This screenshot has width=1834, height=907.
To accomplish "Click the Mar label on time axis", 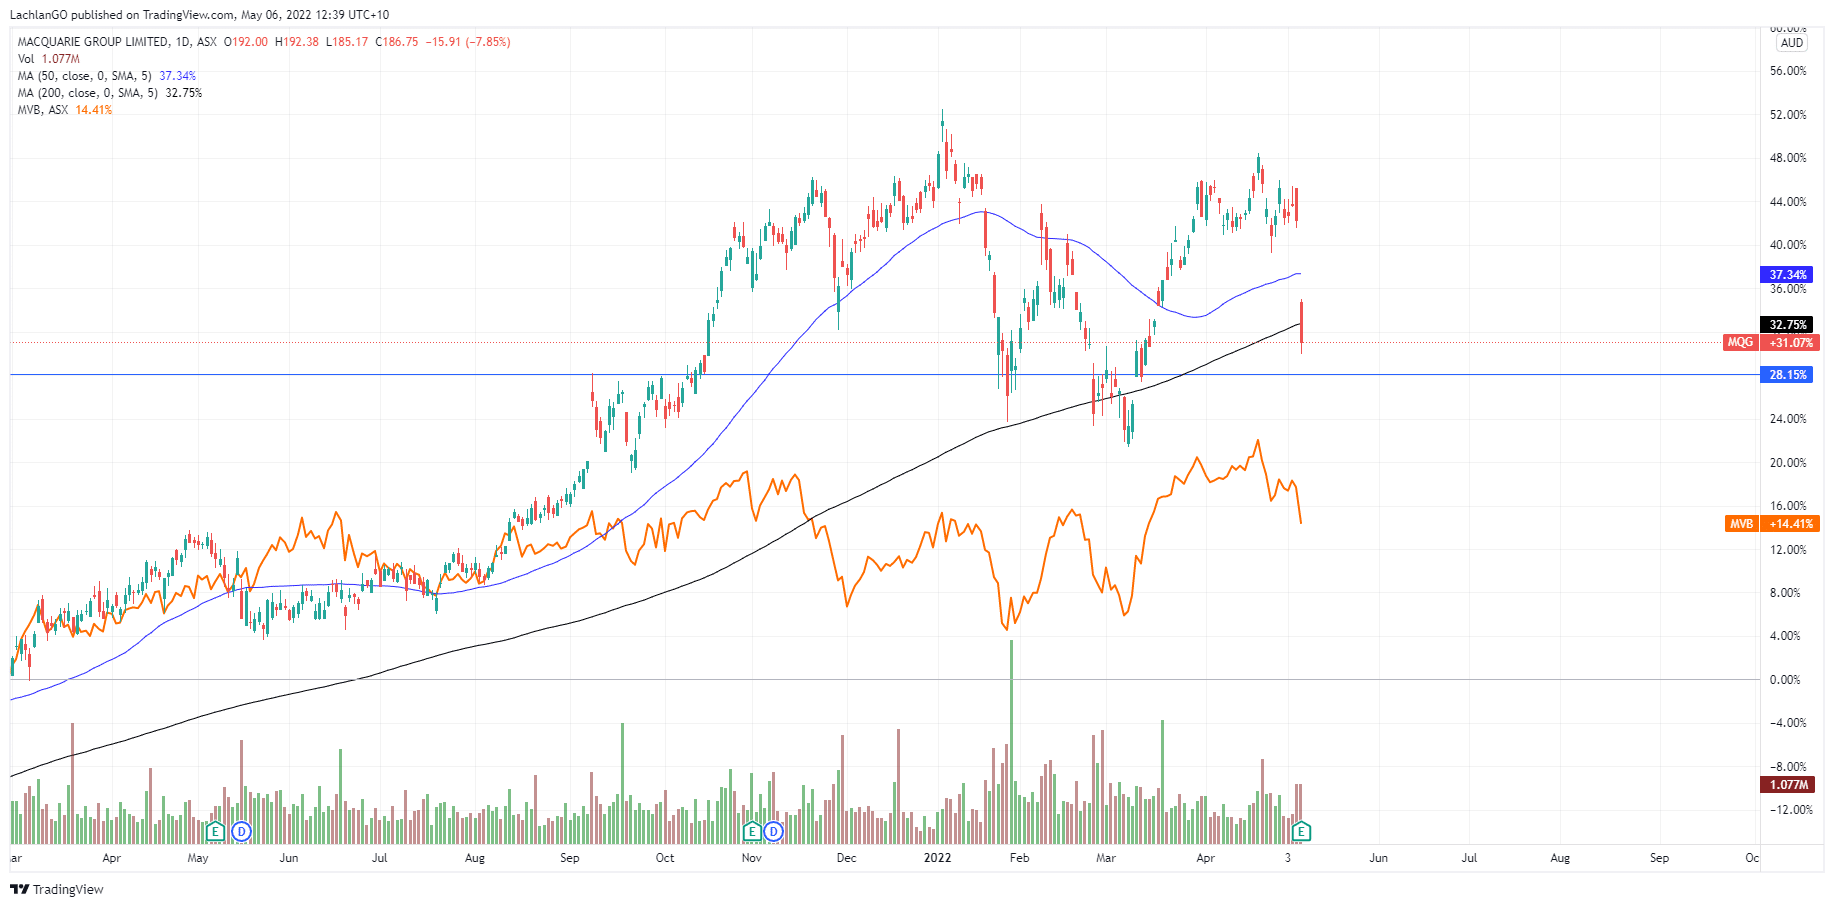I will click(1106, 858).
